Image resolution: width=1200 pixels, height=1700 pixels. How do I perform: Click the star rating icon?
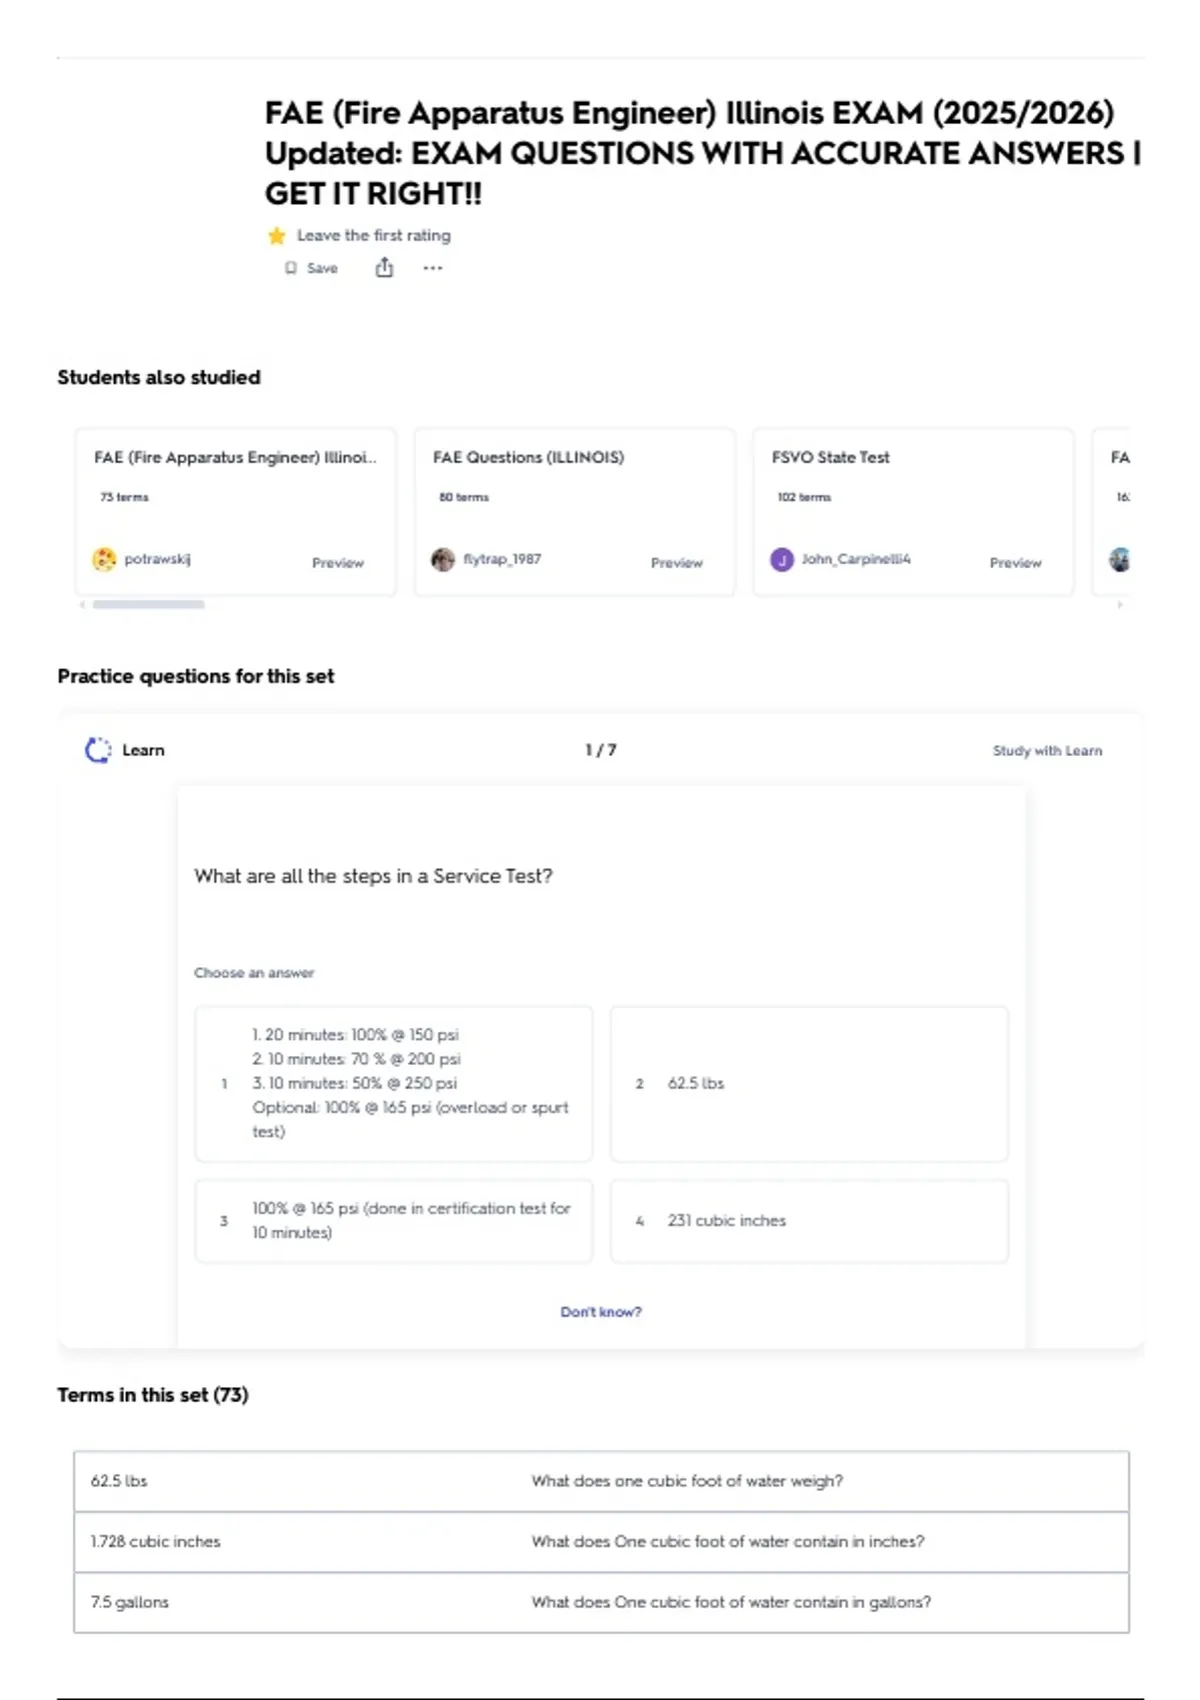[x=277, y=236]
